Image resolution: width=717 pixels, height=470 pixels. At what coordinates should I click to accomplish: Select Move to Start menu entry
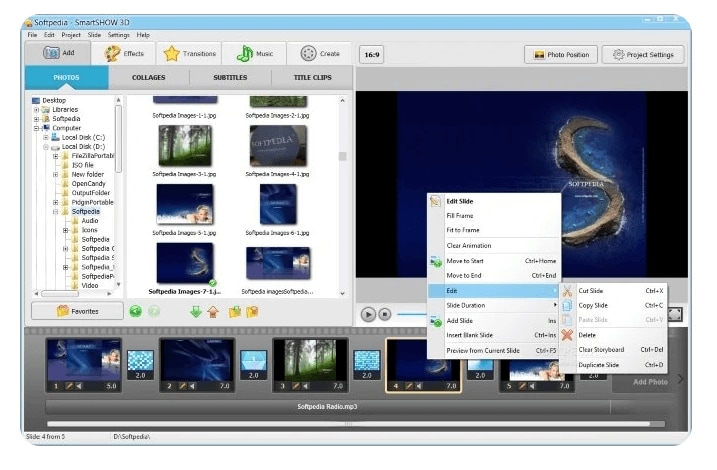pos(494,261)
